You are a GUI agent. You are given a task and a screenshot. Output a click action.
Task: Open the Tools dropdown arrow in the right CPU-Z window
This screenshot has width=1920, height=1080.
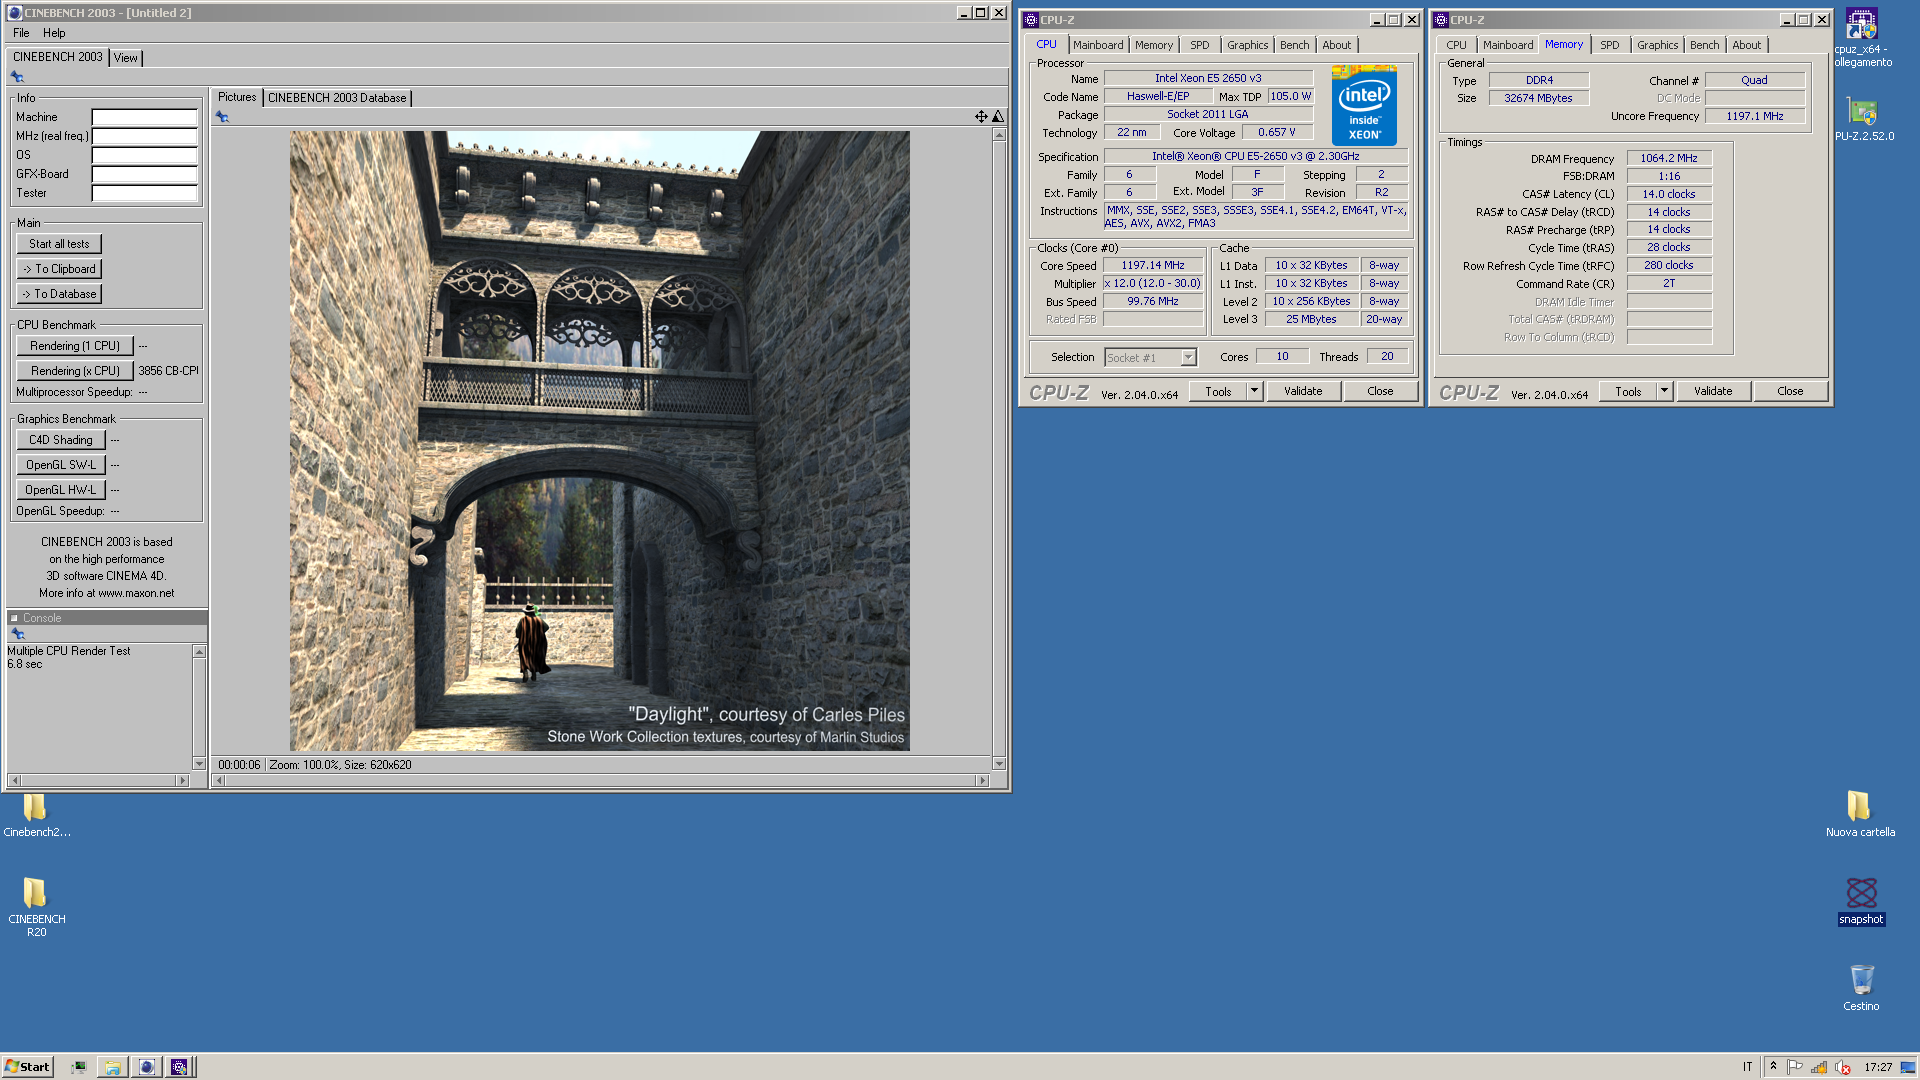[x=1664, y=391]
